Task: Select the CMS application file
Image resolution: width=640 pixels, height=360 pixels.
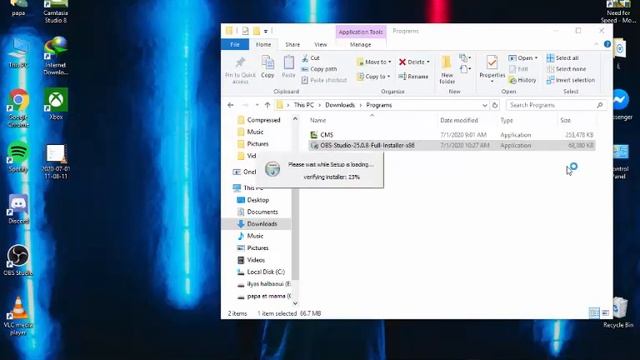Action: click(x=451, y=135)
